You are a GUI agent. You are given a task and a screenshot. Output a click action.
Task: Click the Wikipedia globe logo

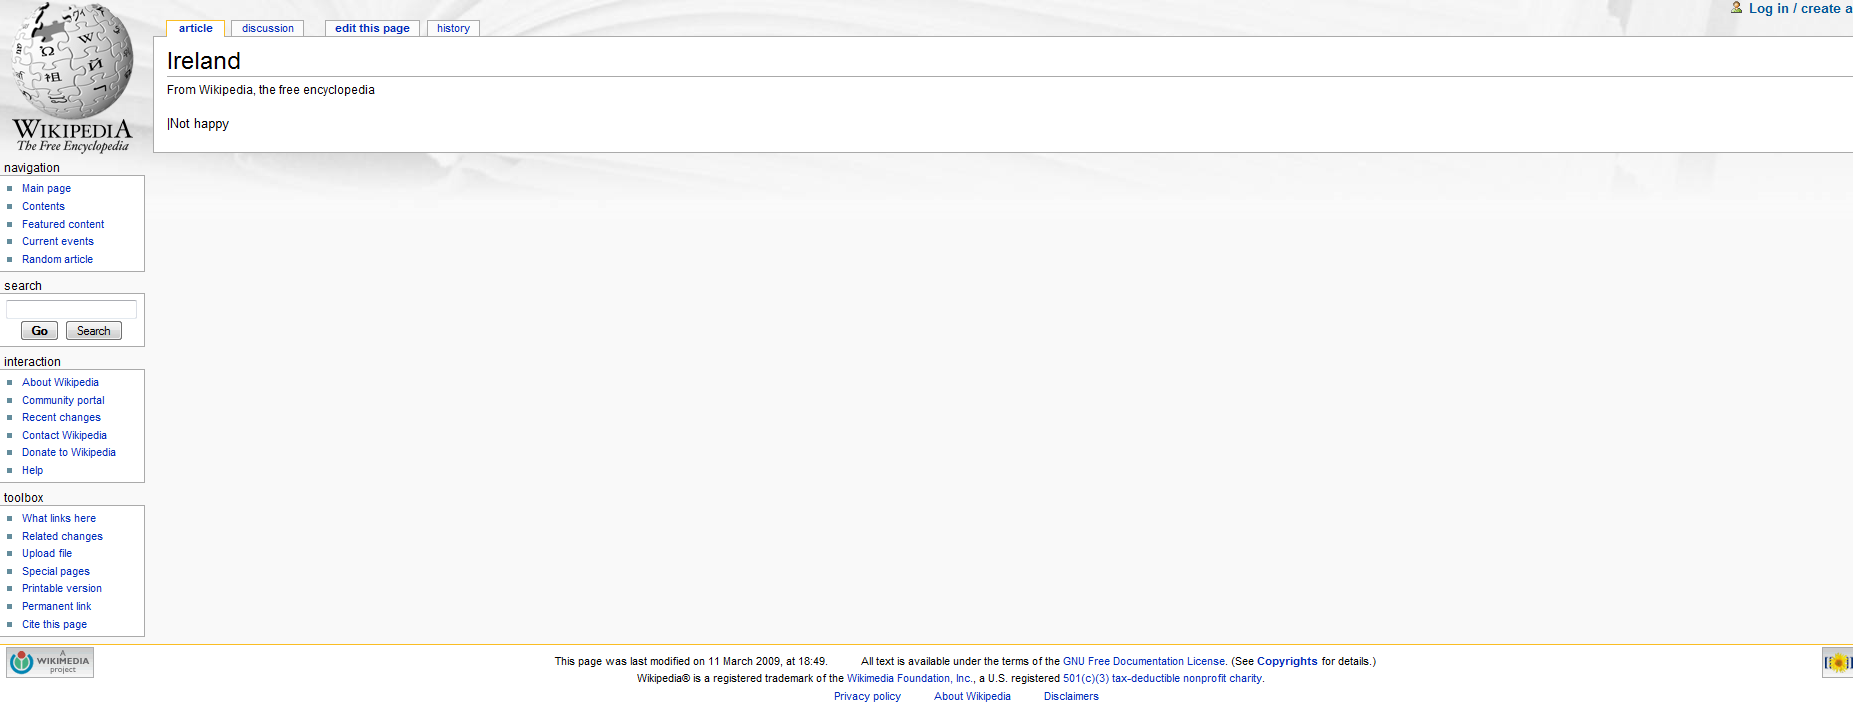pyautogui.click(x=72, y=77)
